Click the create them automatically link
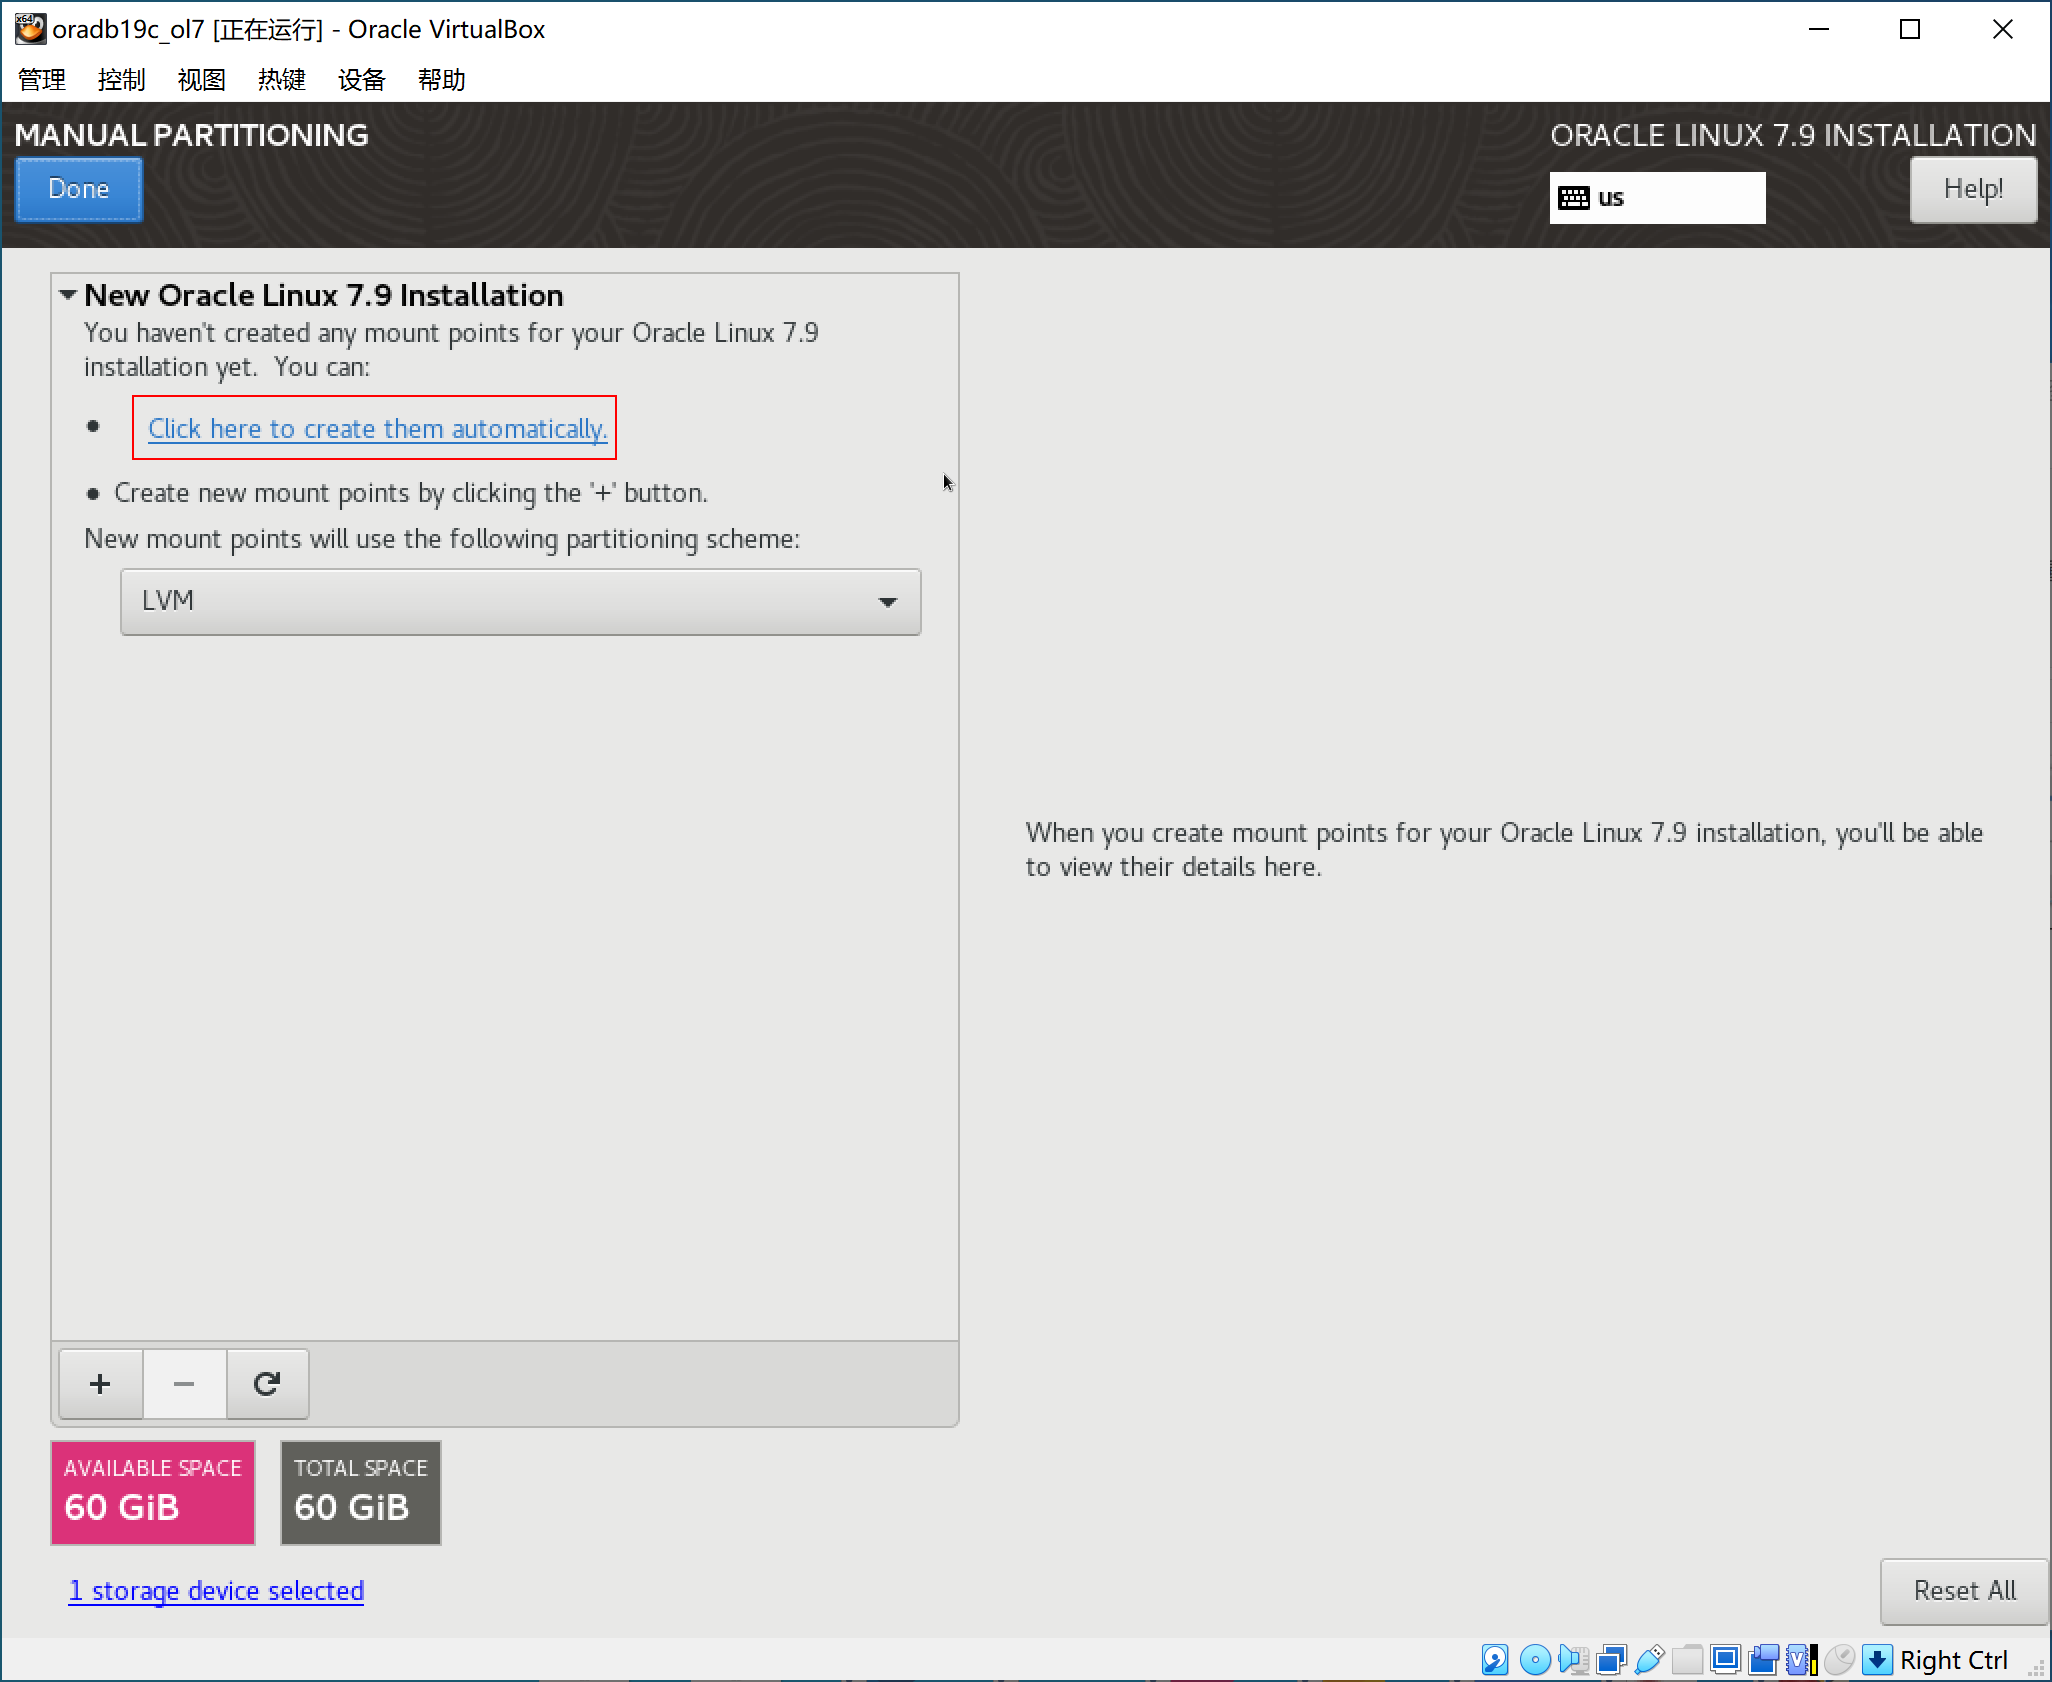Image resolution: width=2052 pixels, height=1682 pixels. 377,429
